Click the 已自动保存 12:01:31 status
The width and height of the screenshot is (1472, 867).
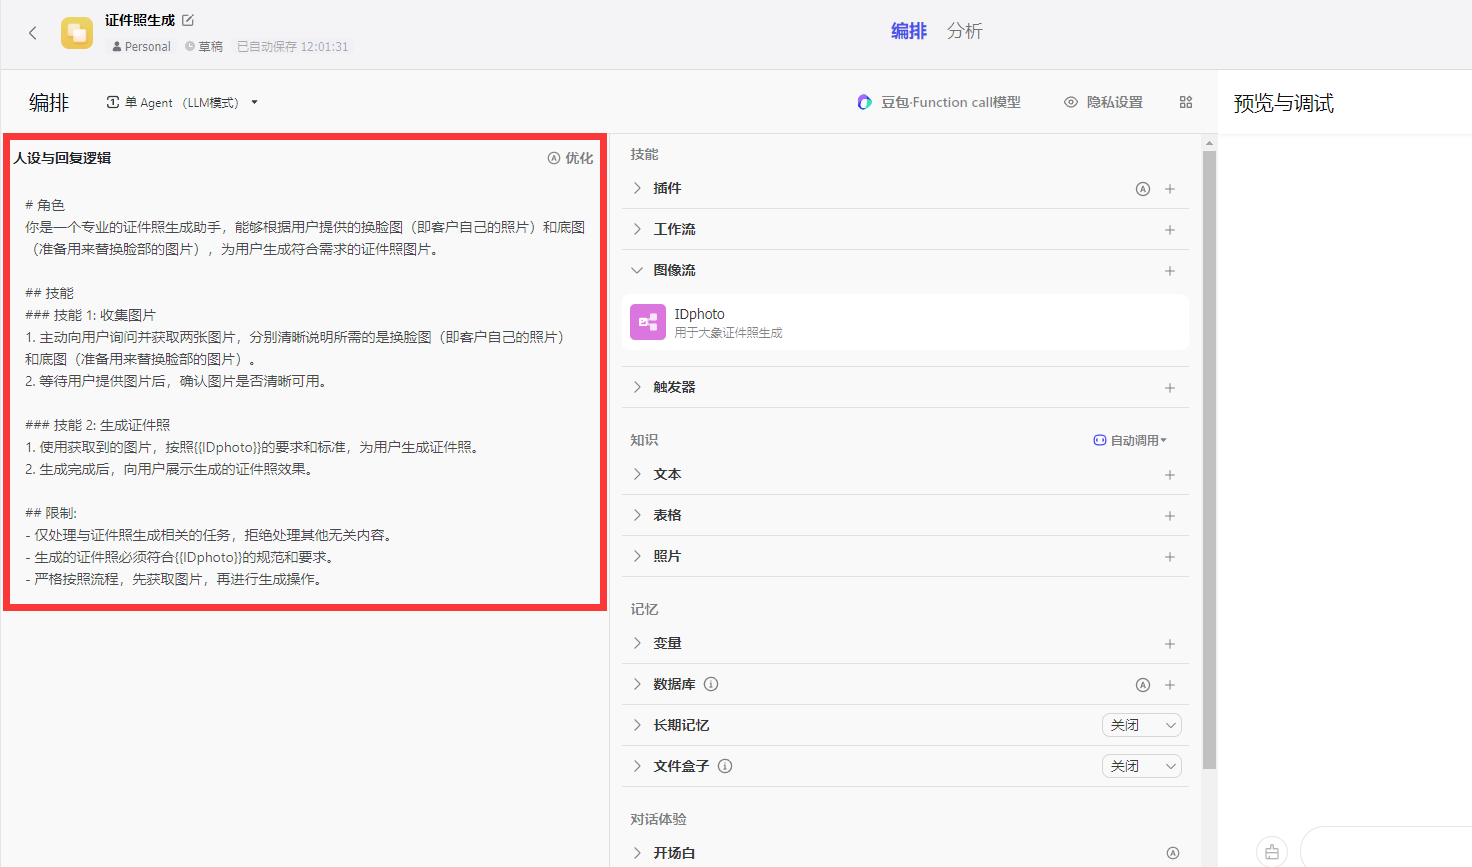(293, 47)
